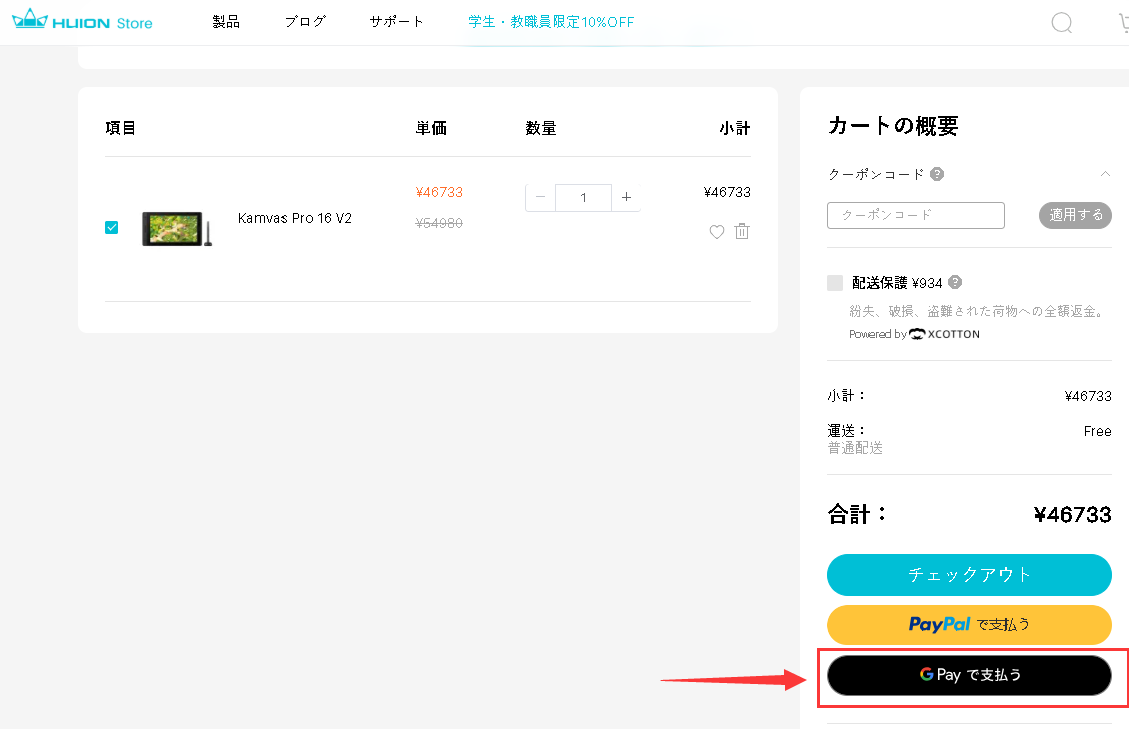Add Kamvas Pro 16 V2 to wishlist heart
The width and height of the screenshot is (1129, 729).
coord(716,232)
